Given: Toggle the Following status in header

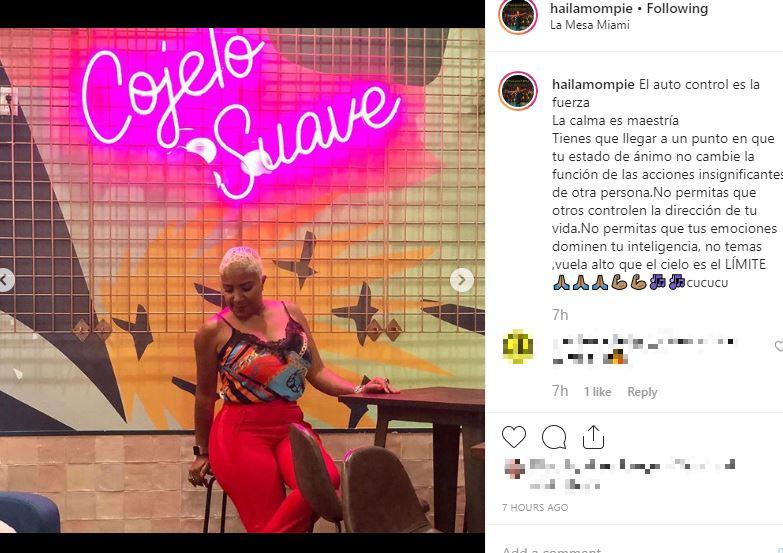Looking at the screenshot, I should pos(677,8).
